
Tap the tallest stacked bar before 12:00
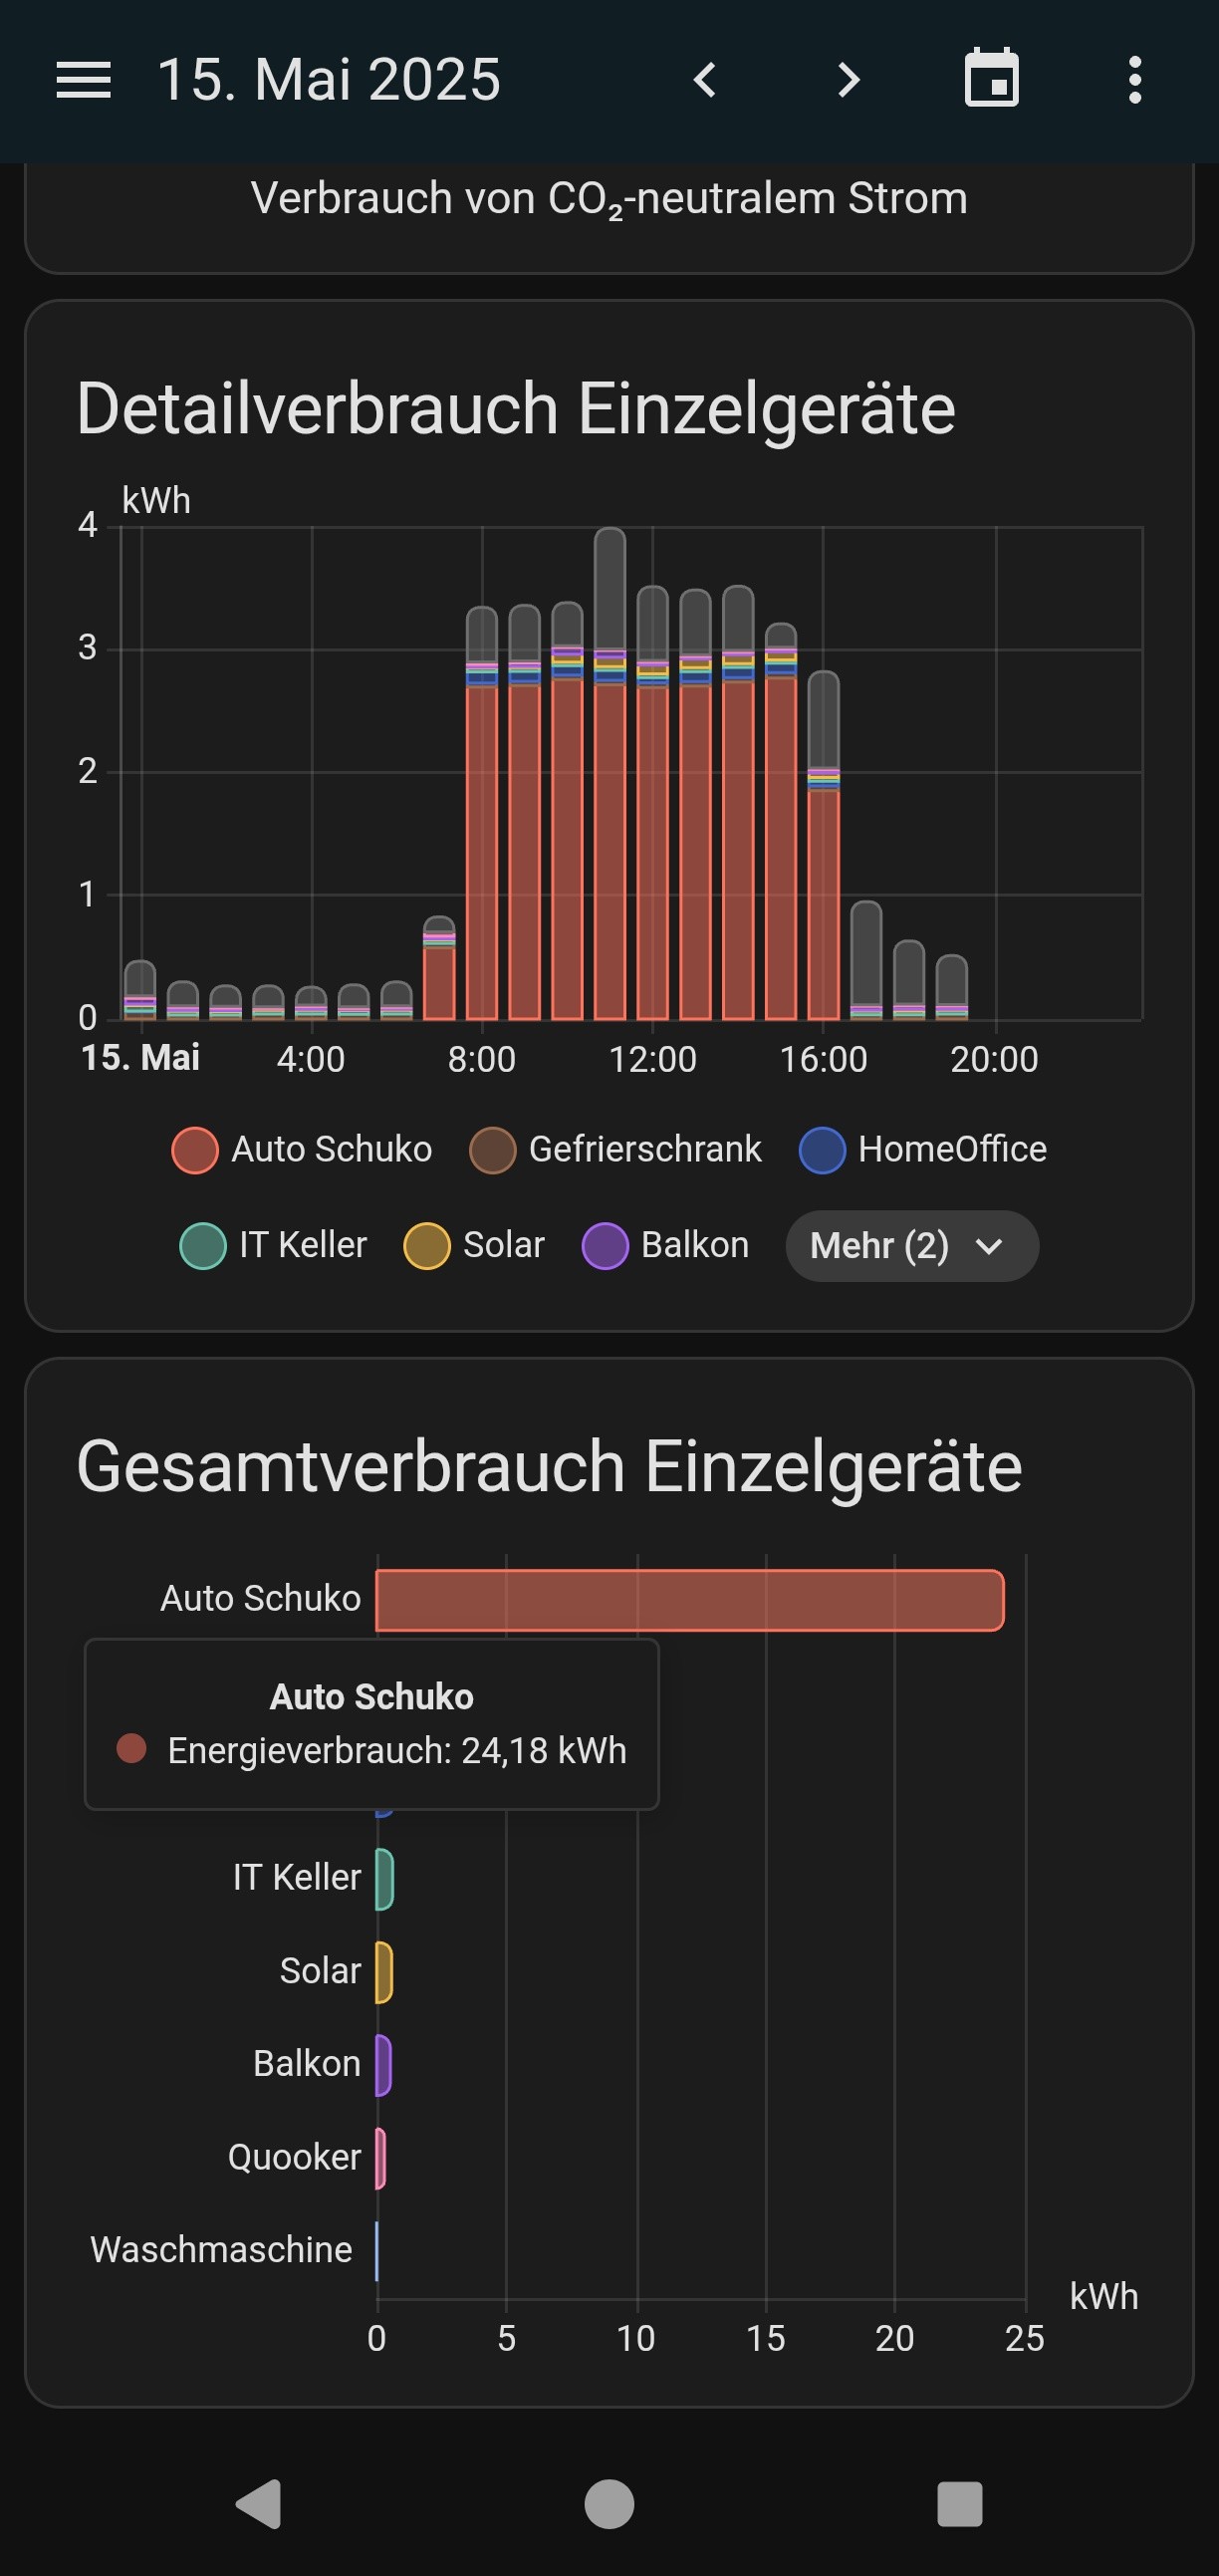[x=610, y=800]
